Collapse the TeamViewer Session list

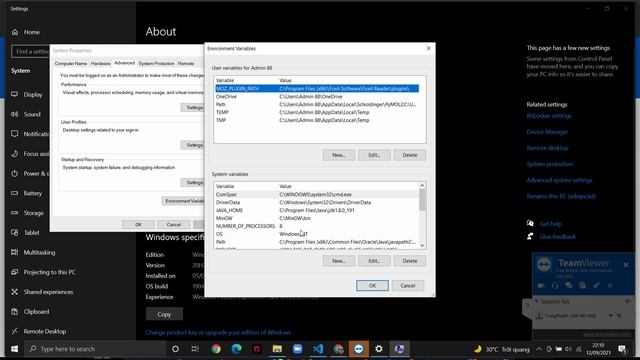pos(537,301)
